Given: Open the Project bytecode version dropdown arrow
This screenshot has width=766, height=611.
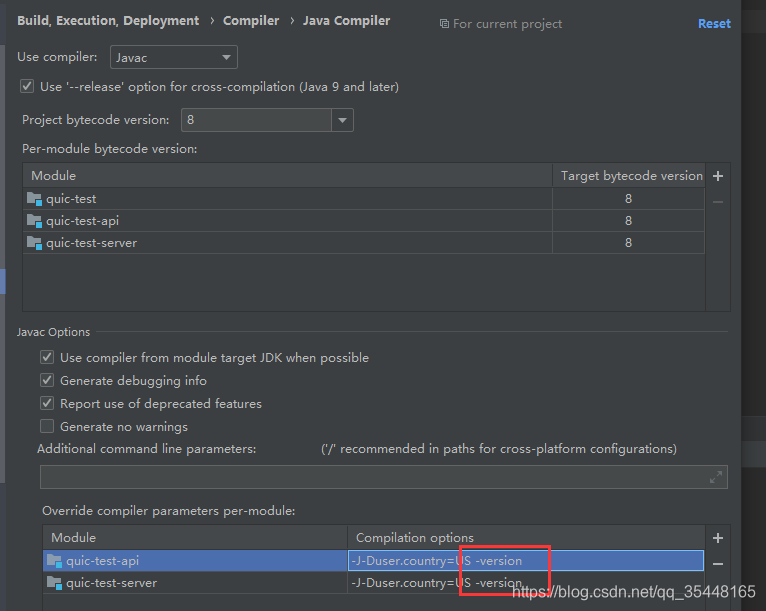Looking at the screenshot, I should pyautogui.click(x=342, y=120).
